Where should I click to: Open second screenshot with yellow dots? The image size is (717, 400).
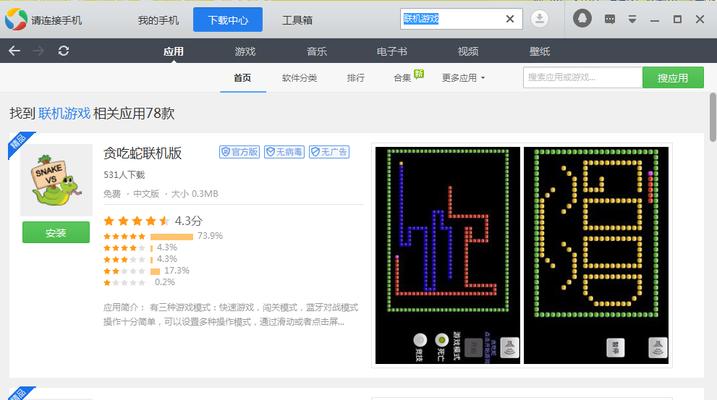click(596, 255)
